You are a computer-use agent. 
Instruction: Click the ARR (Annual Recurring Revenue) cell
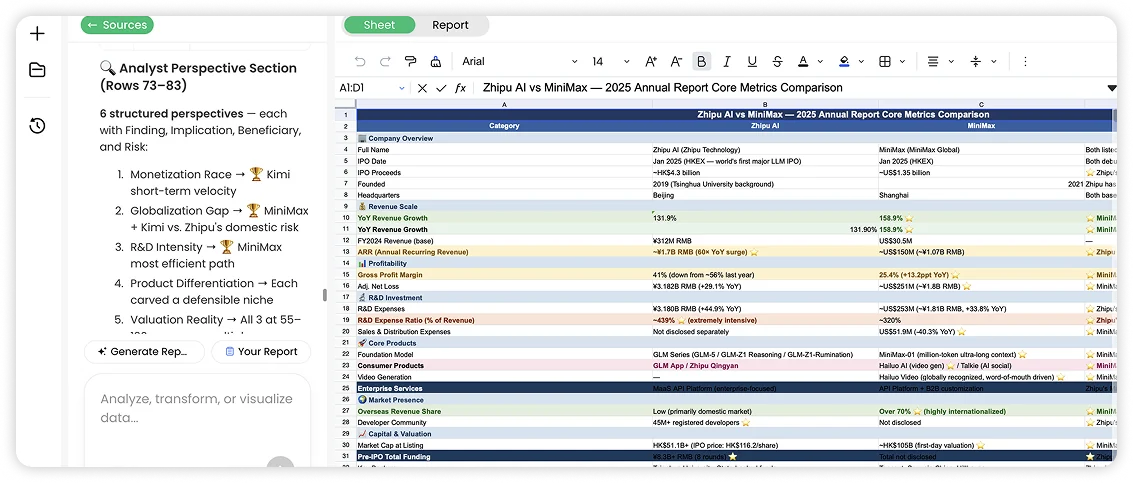(x=504, y=252)
